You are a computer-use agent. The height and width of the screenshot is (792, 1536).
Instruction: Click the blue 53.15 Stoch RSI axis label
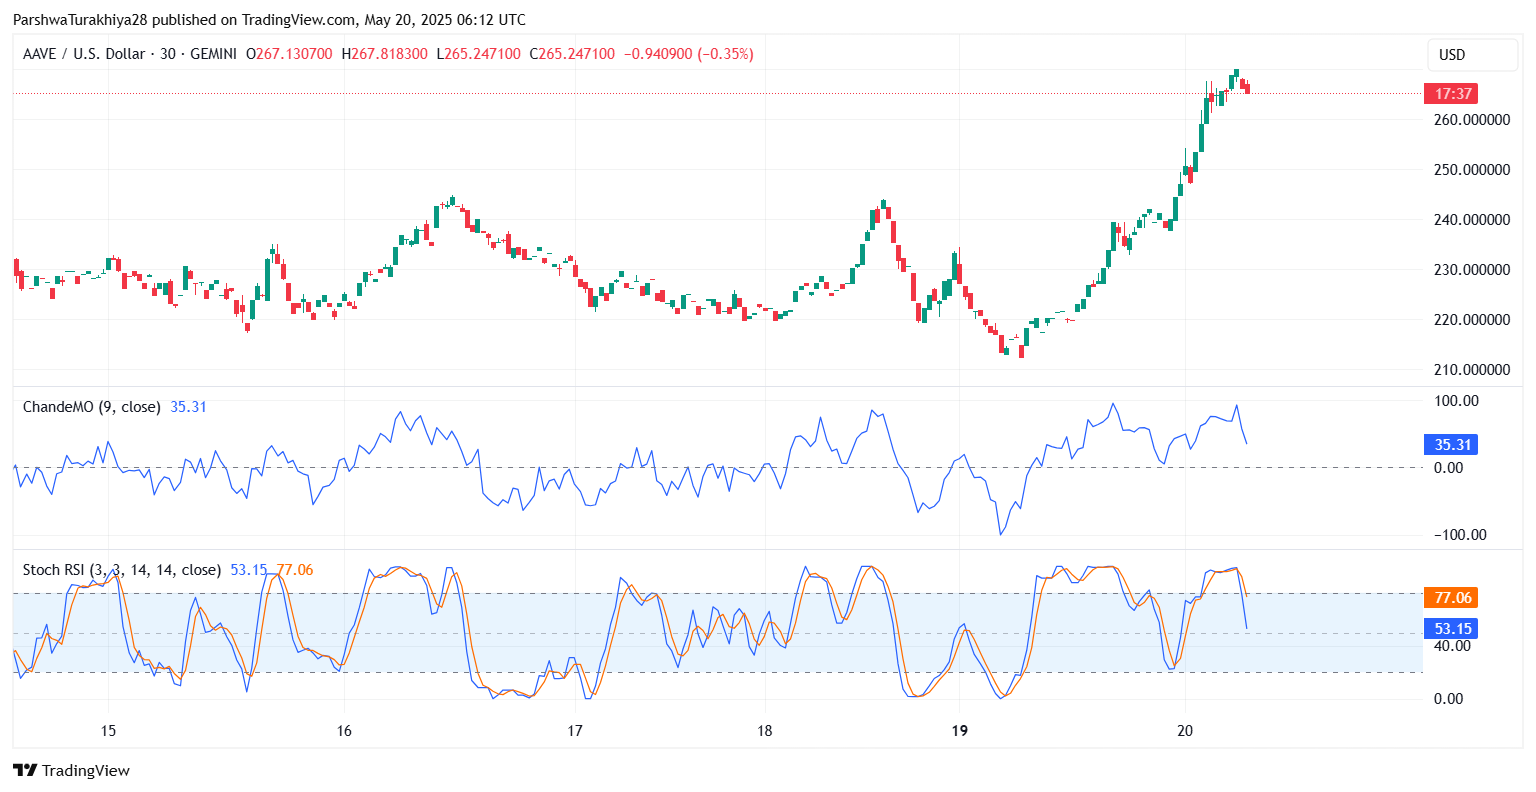[x=1452, y=629]
